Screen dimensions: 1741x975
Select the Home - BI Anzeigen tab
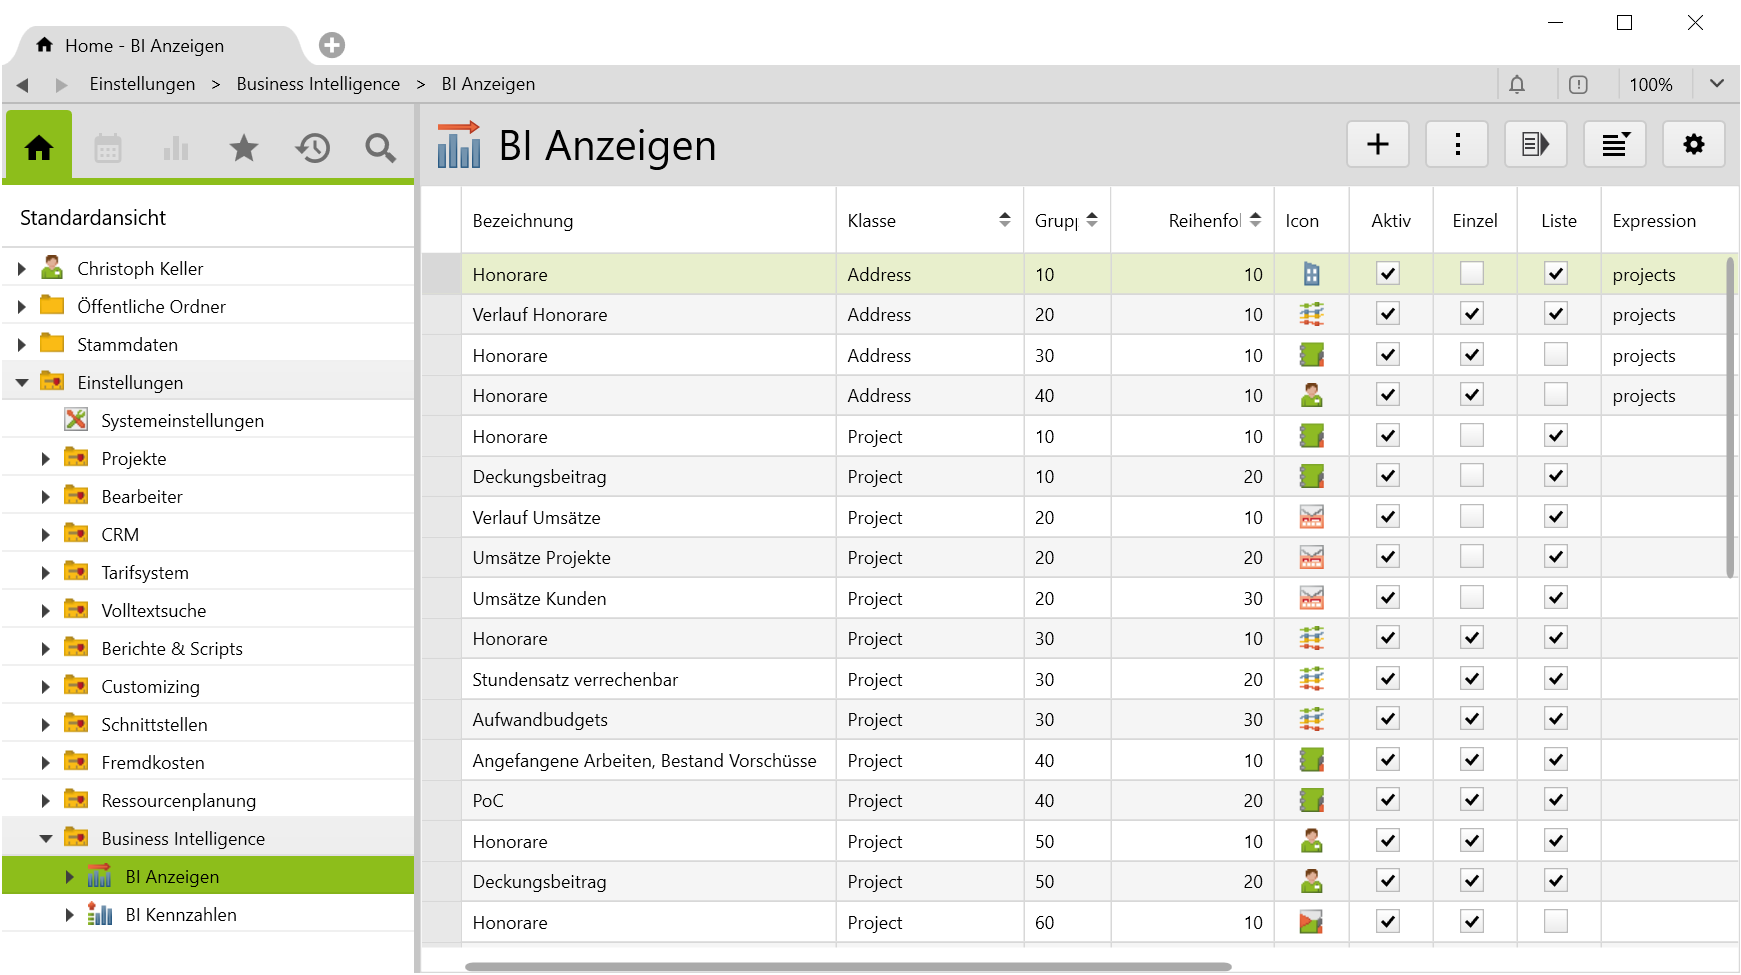pyautogui.click(x=144, y=46)
